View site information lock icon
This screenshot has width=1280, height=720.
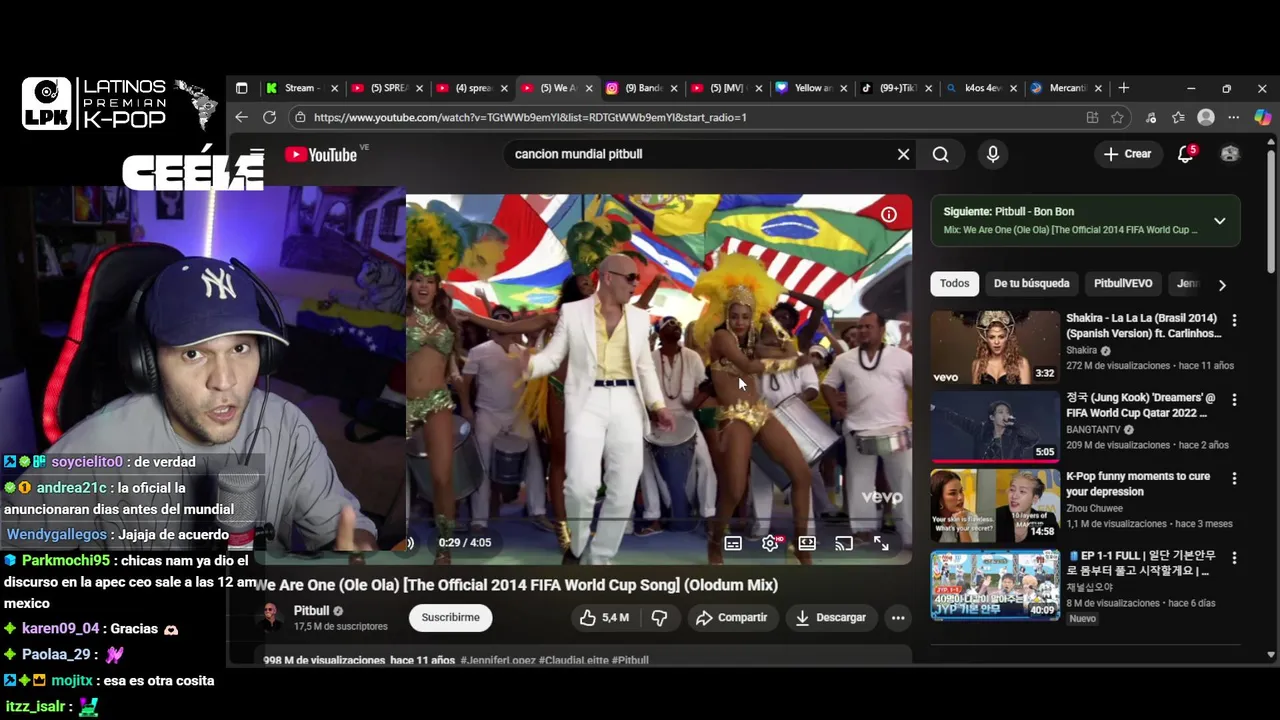point(300,117)
